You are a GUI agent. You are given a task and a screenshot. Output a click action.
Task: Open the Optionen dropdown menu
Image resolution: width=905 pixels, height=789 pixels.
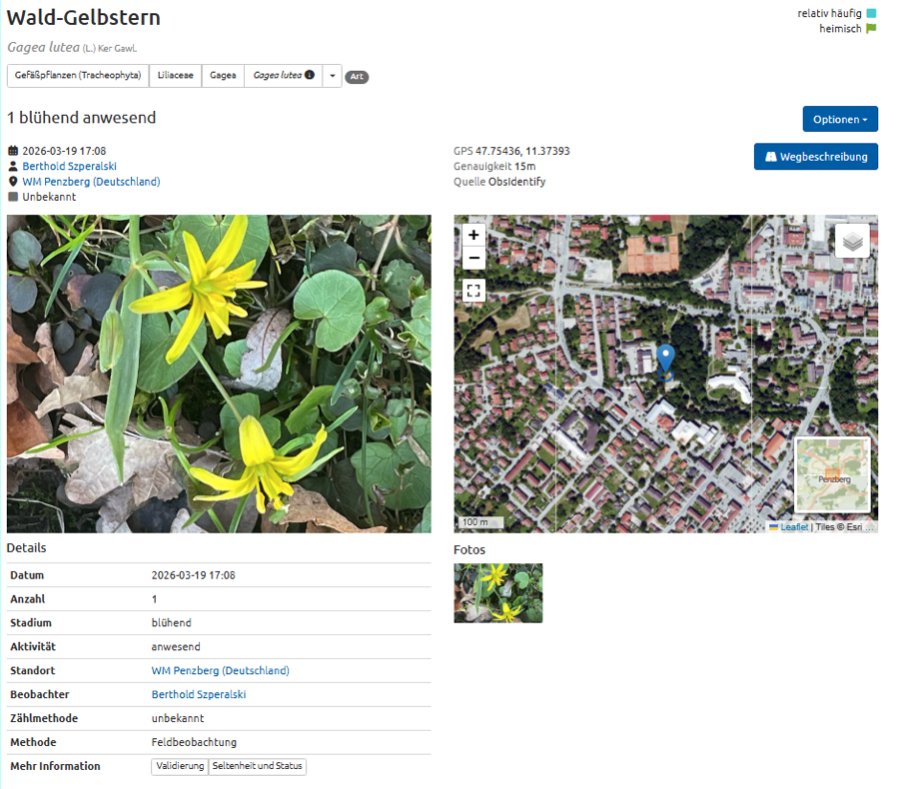coord(839,119)
